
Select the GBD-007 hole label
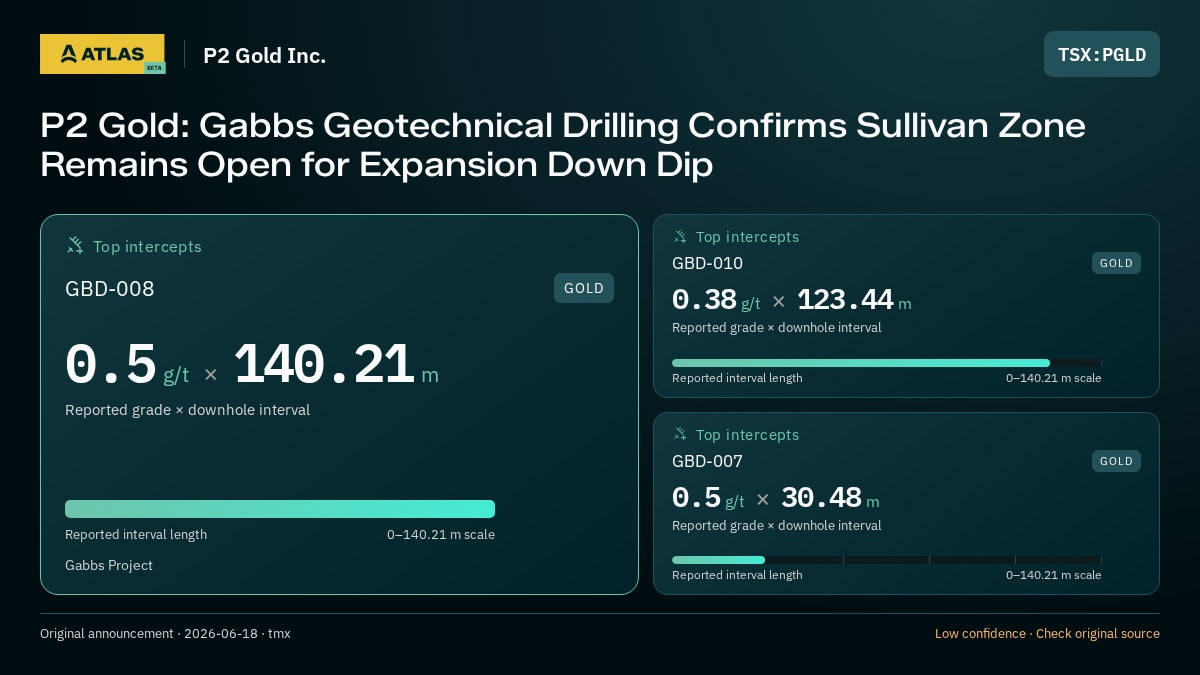(707, 461)
